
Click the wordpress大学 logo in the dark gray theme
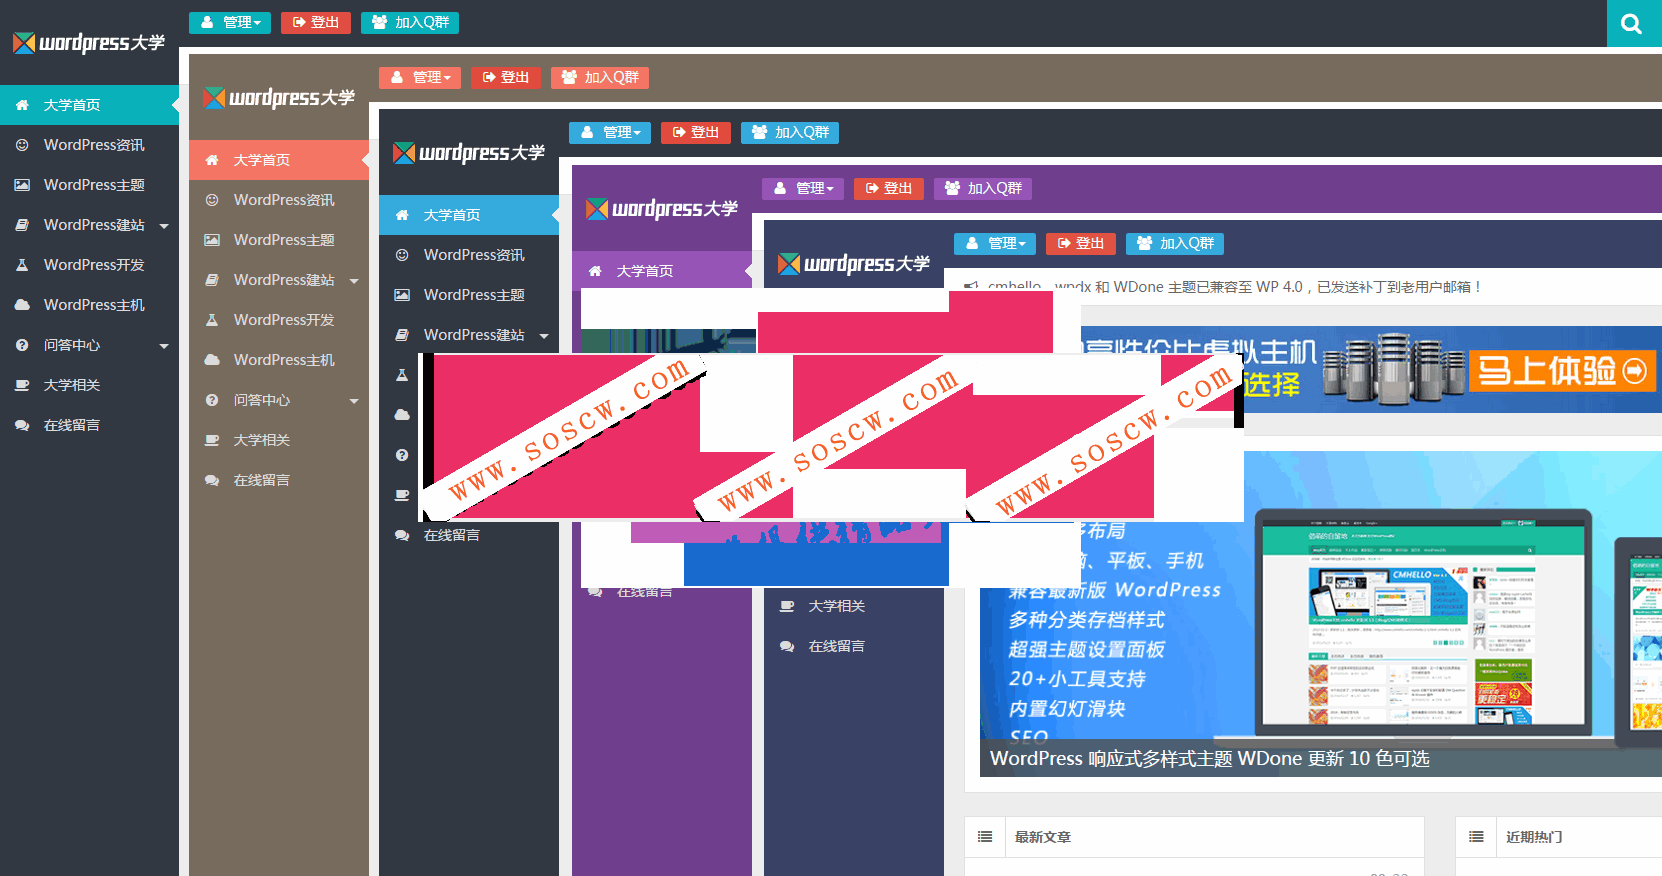pyautogui.click(x=89, y=43)
